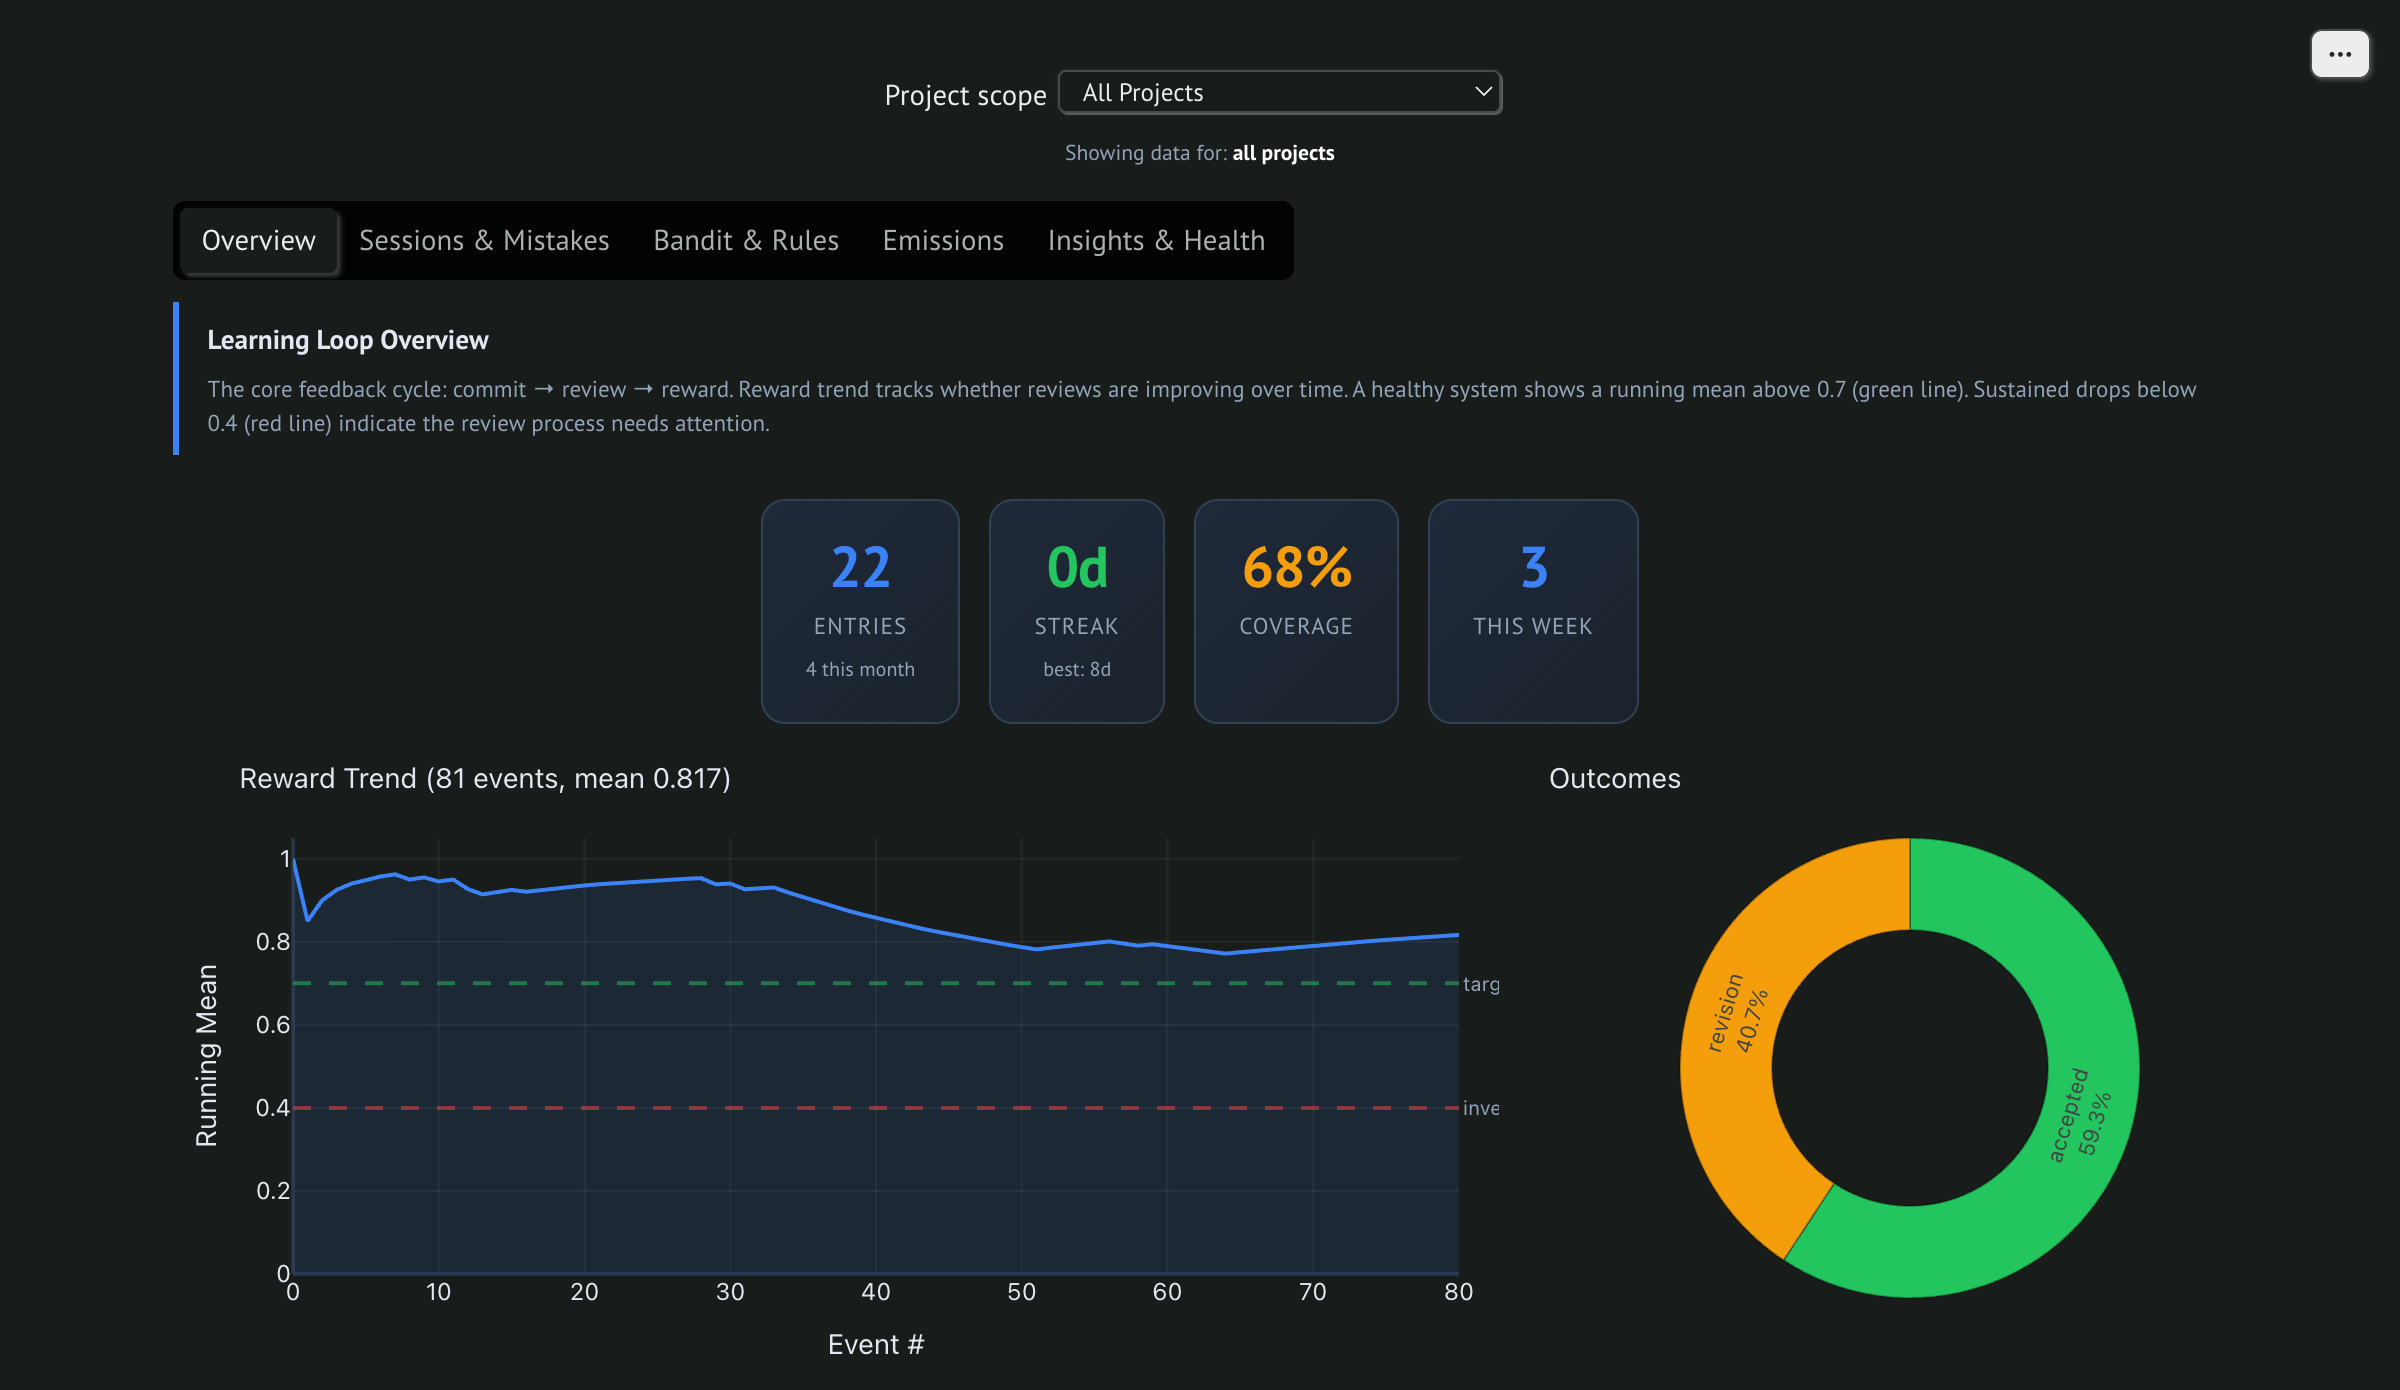Open the Bandit & Rules tab
Screen dimensions: 2400x1390
[746, 240]
